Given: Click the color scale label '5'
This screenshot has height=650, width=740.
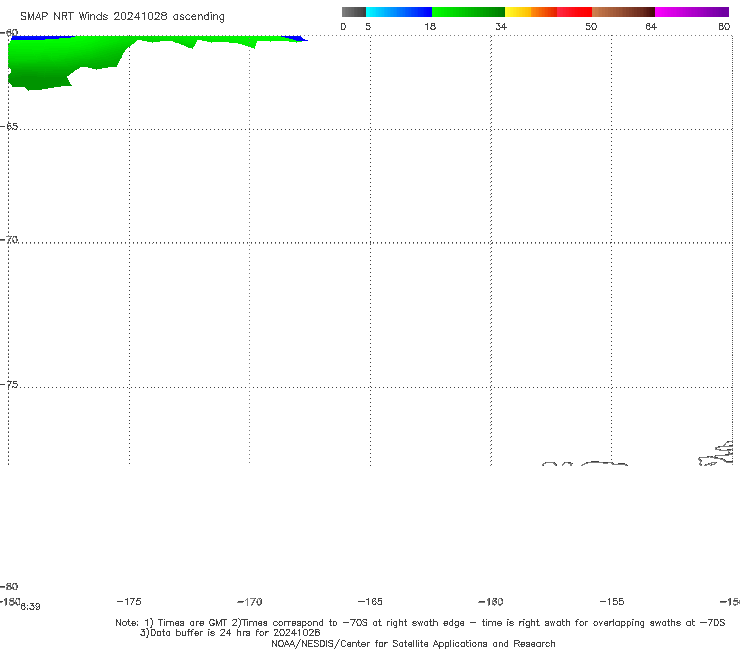Looking at the screenshot, I should click(368, 26).
